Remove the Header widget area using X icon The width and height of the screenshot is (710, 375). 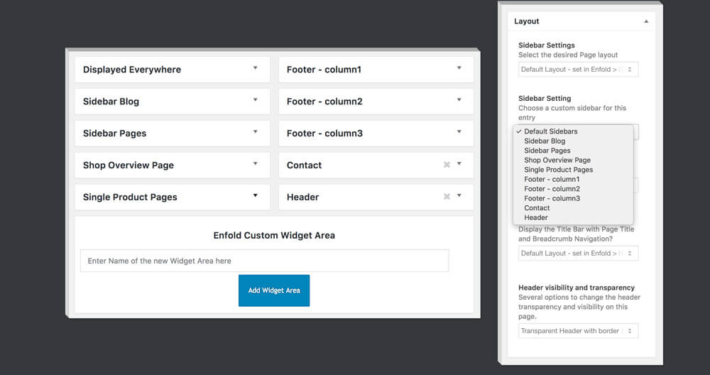pos(446,196)
